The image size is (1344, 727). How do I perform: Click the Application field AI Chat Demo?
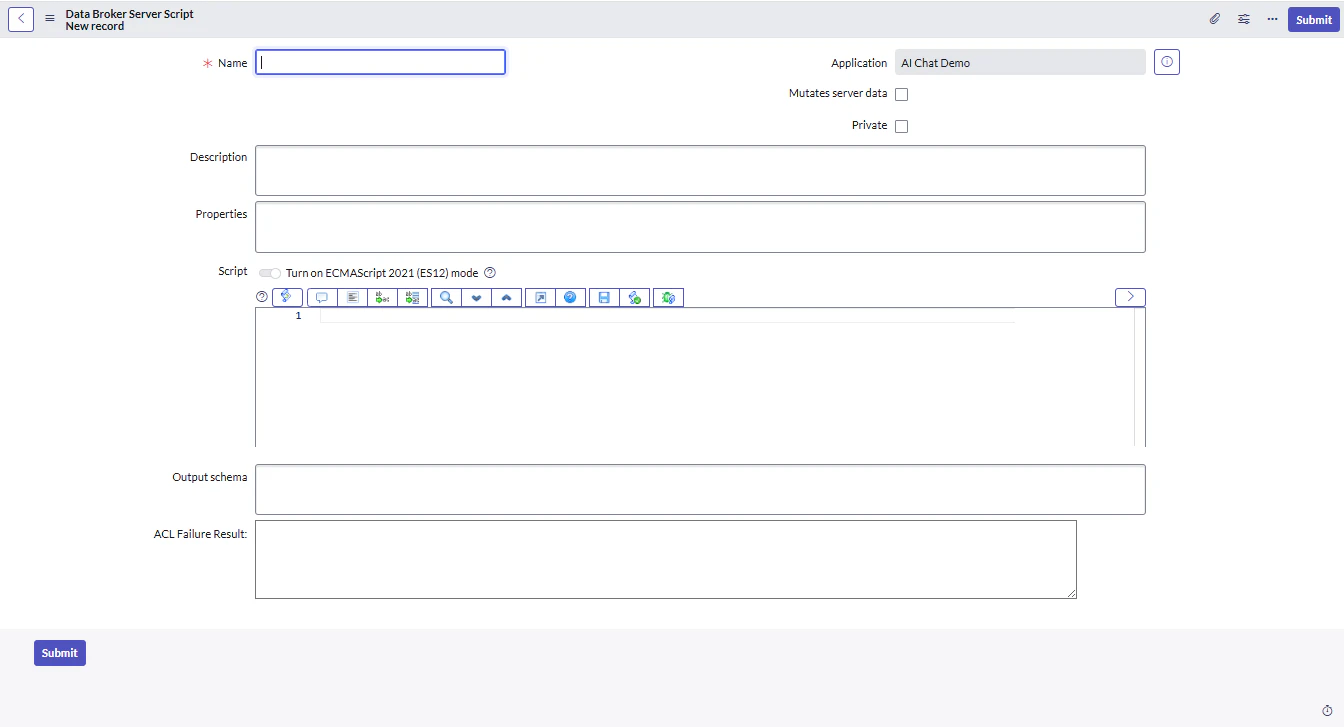point(1020,63)
